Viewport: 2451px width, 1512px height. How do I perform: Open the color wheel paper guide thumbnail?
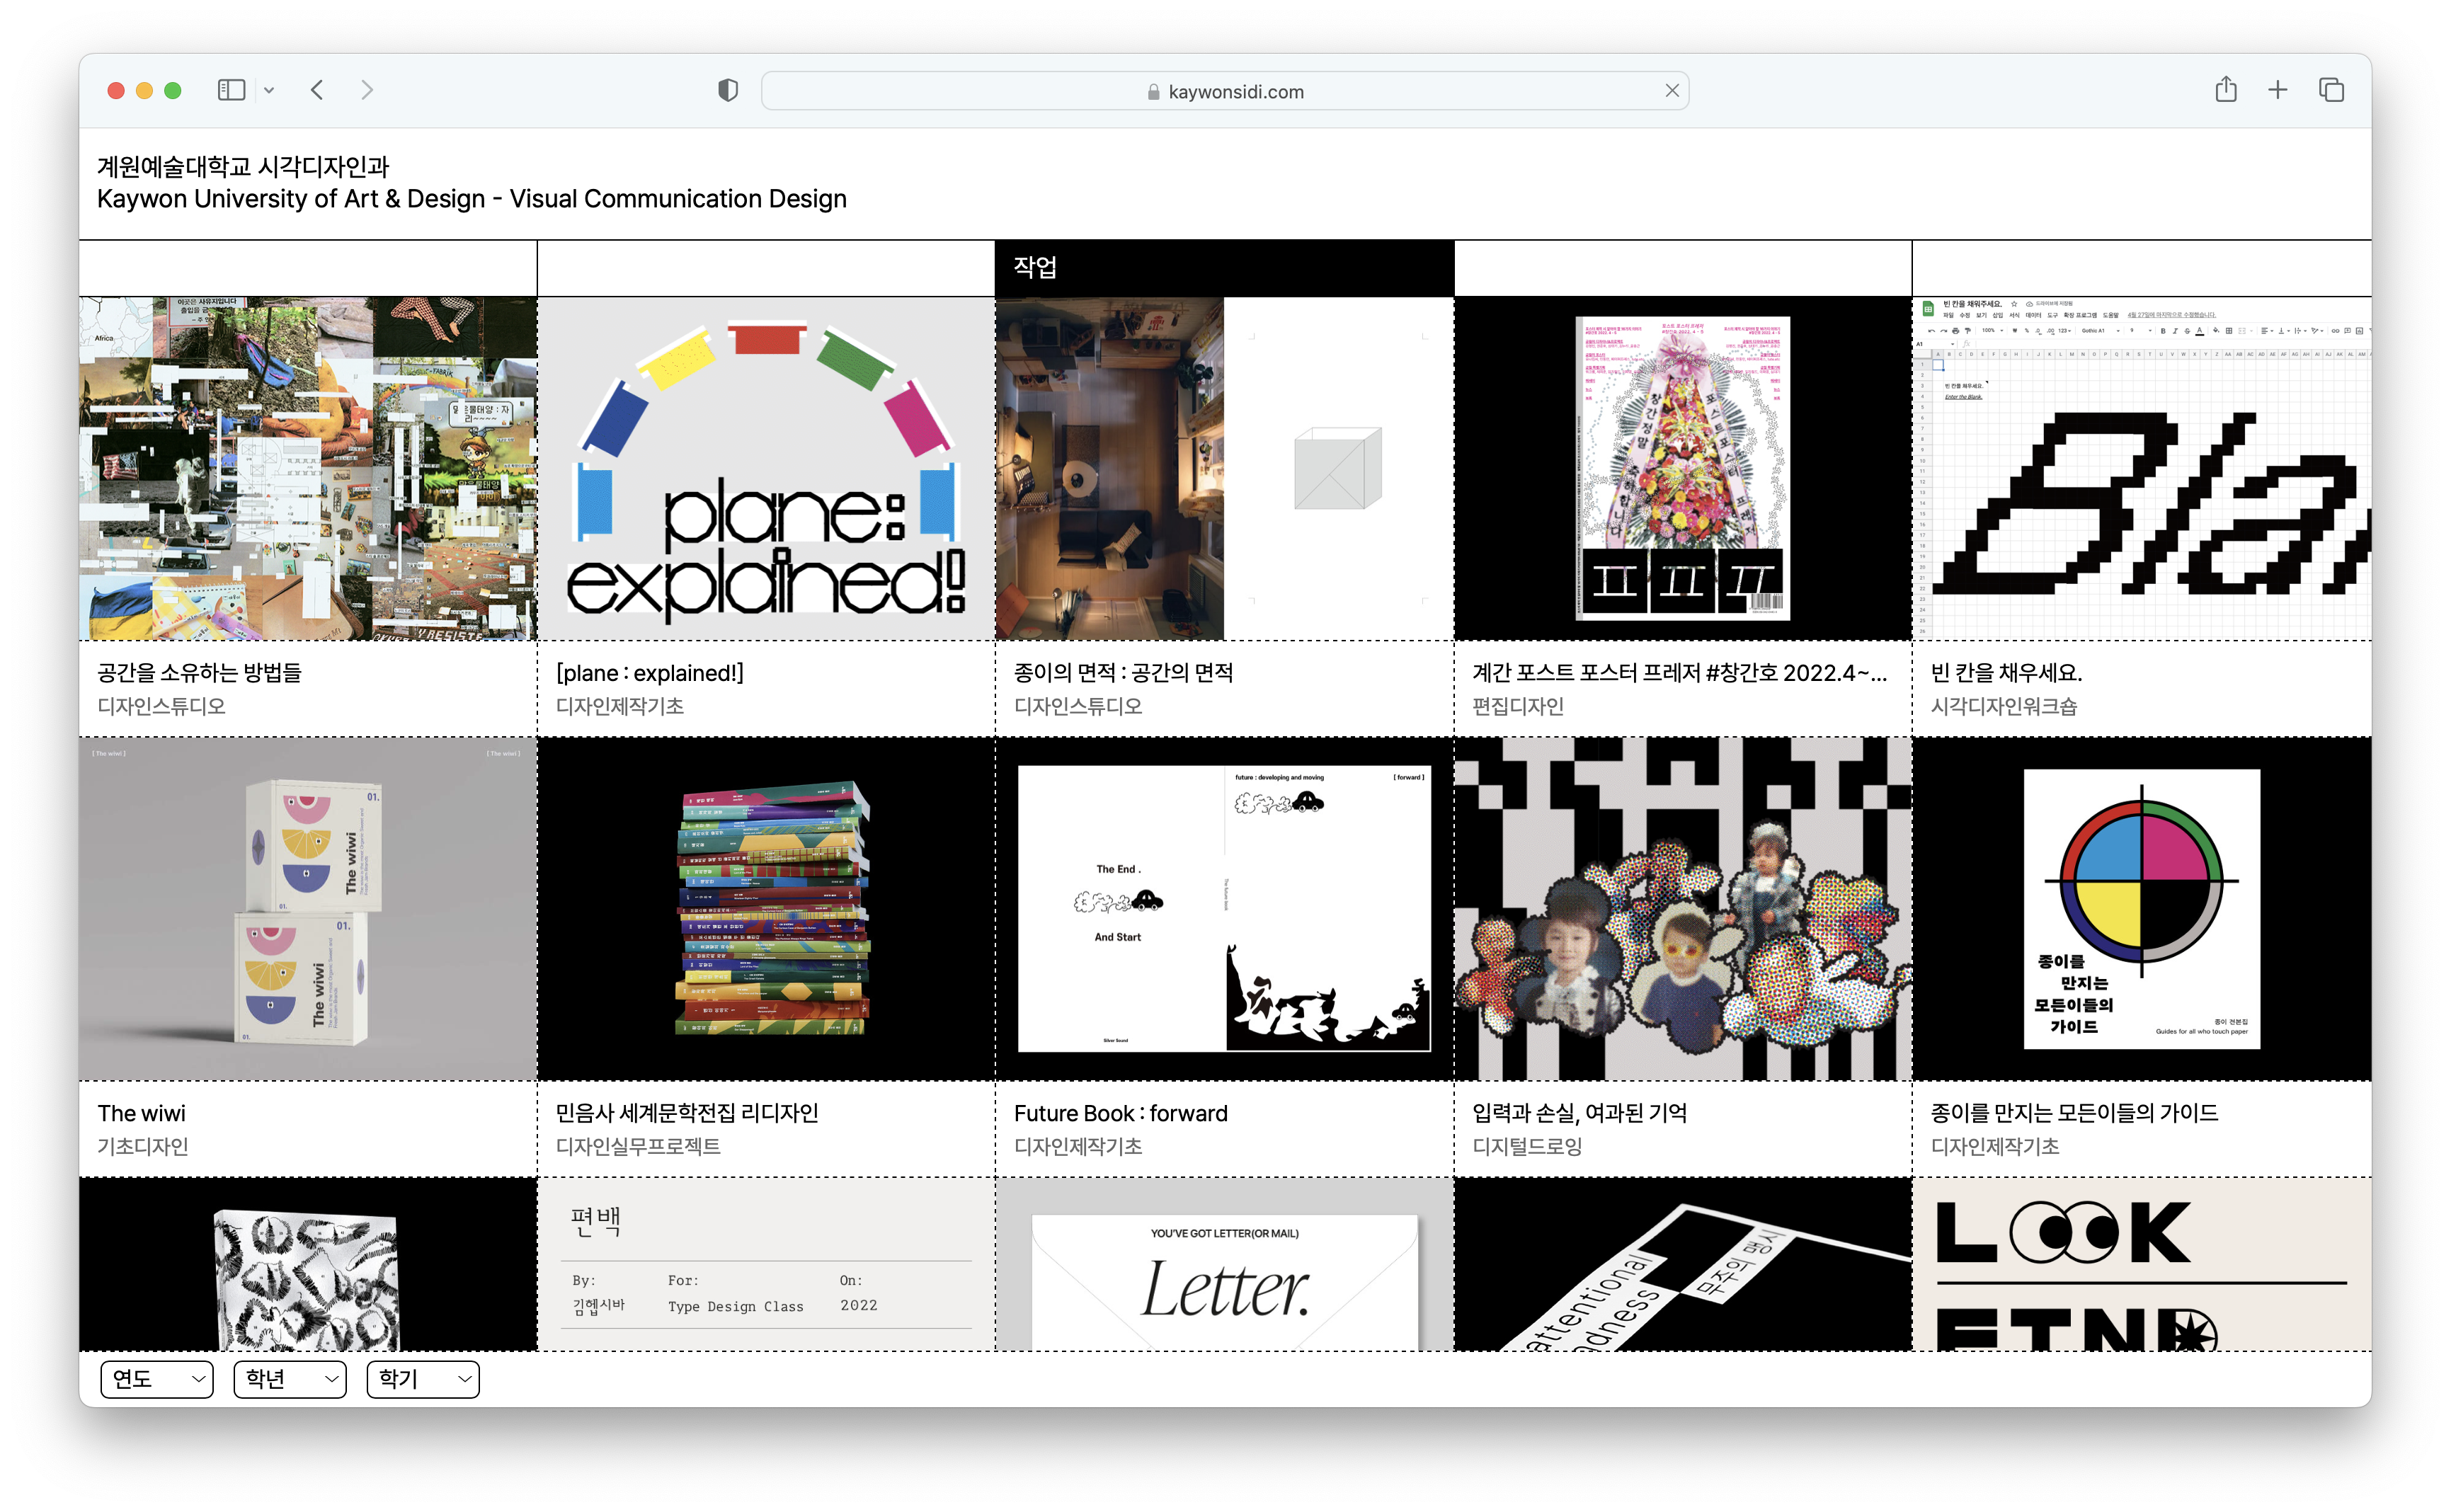(2141, 908)
